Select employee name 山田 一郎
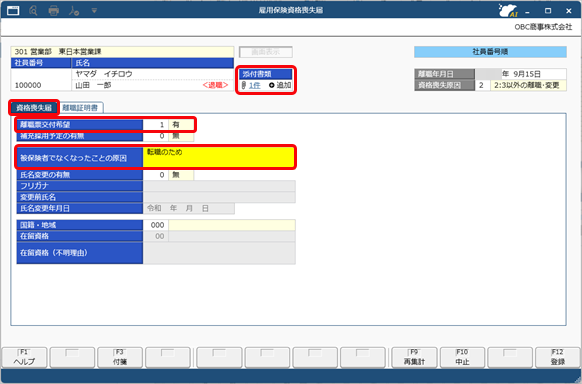Screen dimensions: 582x384 [x=93, y=85]
